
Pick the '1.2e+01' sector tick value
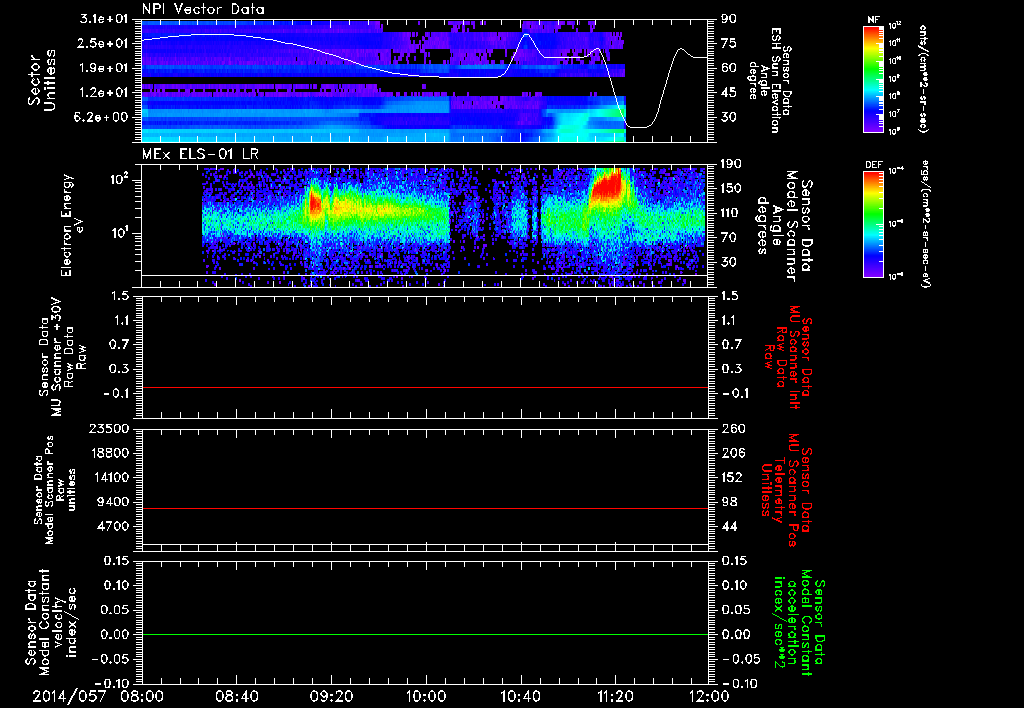click(103, 93)
